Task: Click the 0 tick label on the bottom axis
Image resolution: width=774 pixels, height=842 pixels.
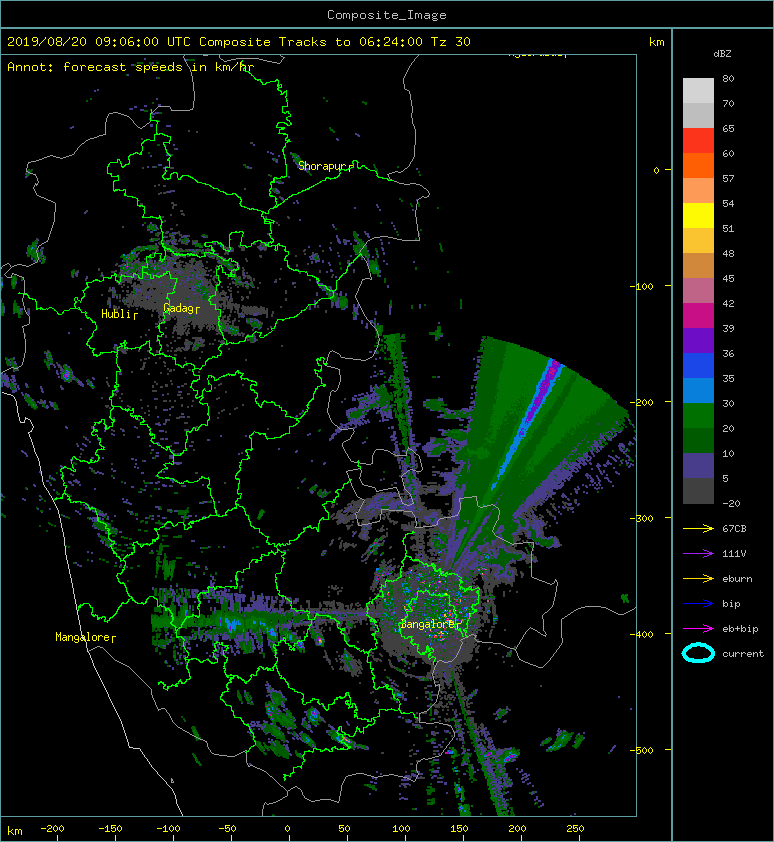Action: click(287, 829)
